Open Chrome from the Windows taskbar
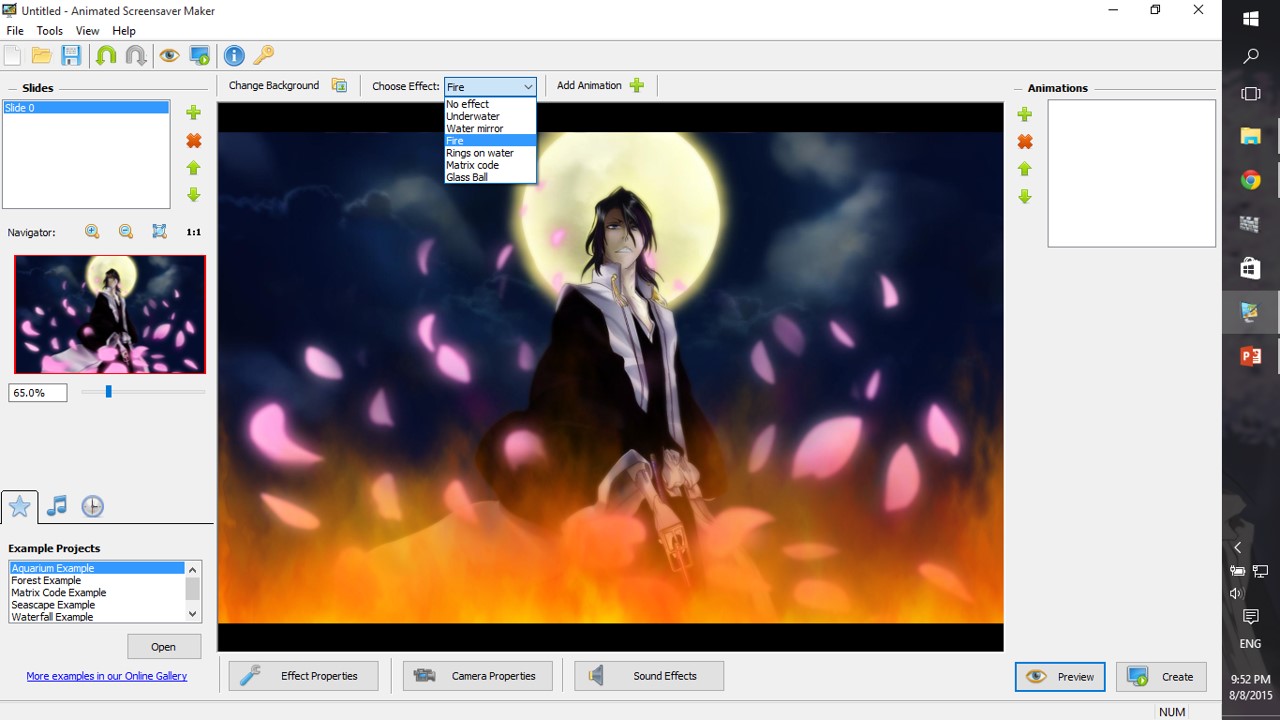This screenshot has height=720, width=1280. tap(1250, 180)
